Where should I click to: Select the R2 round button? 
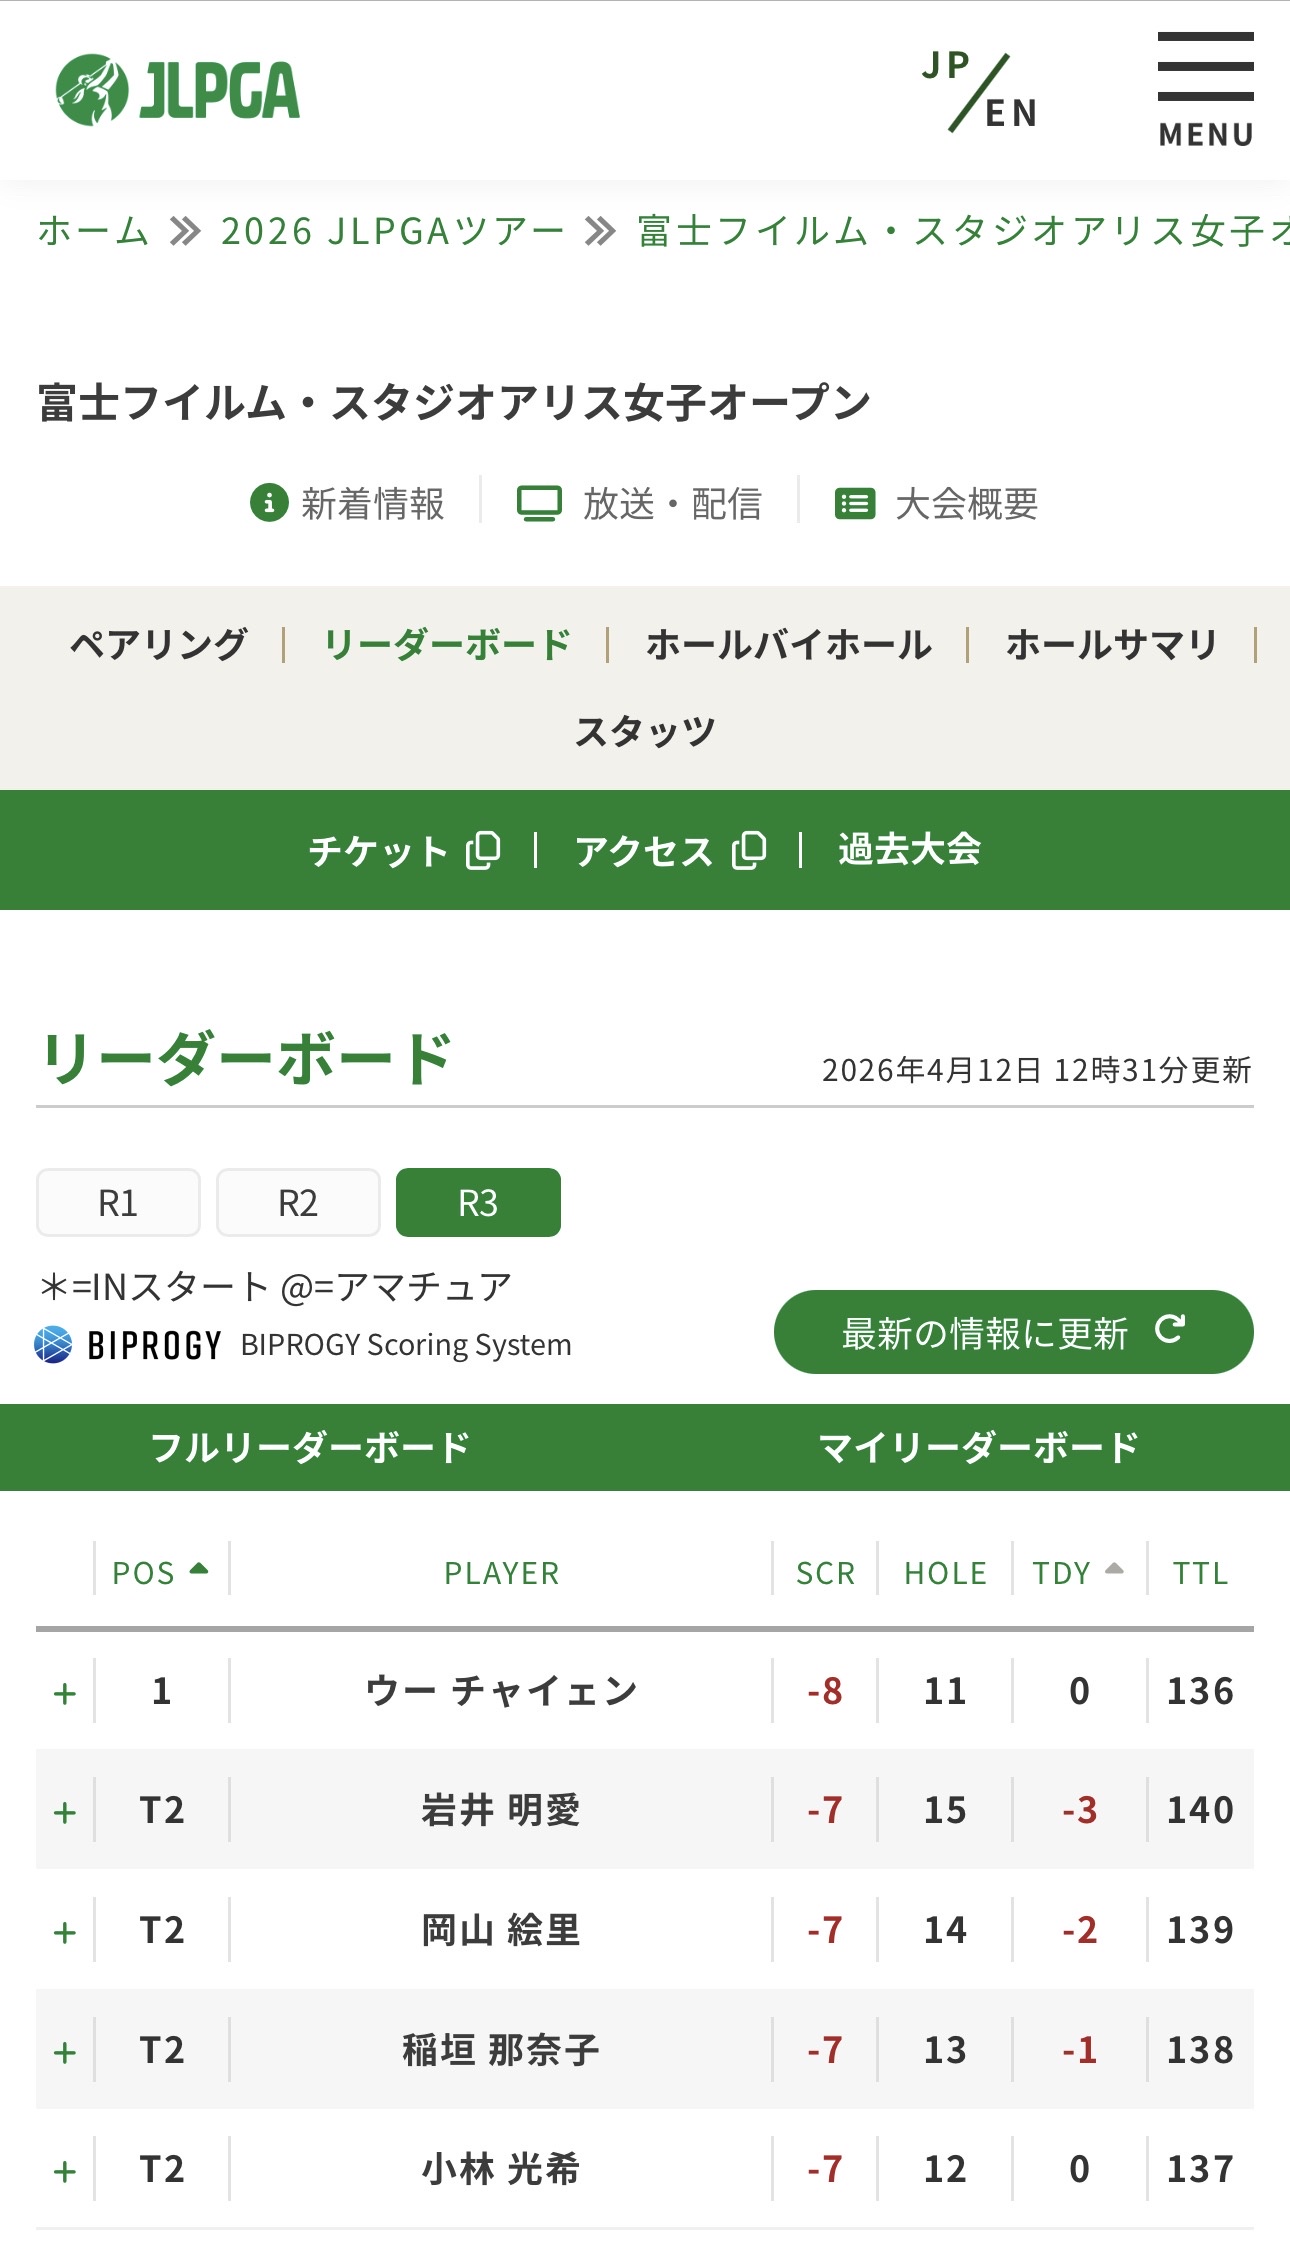click(x=298, y=1202)
